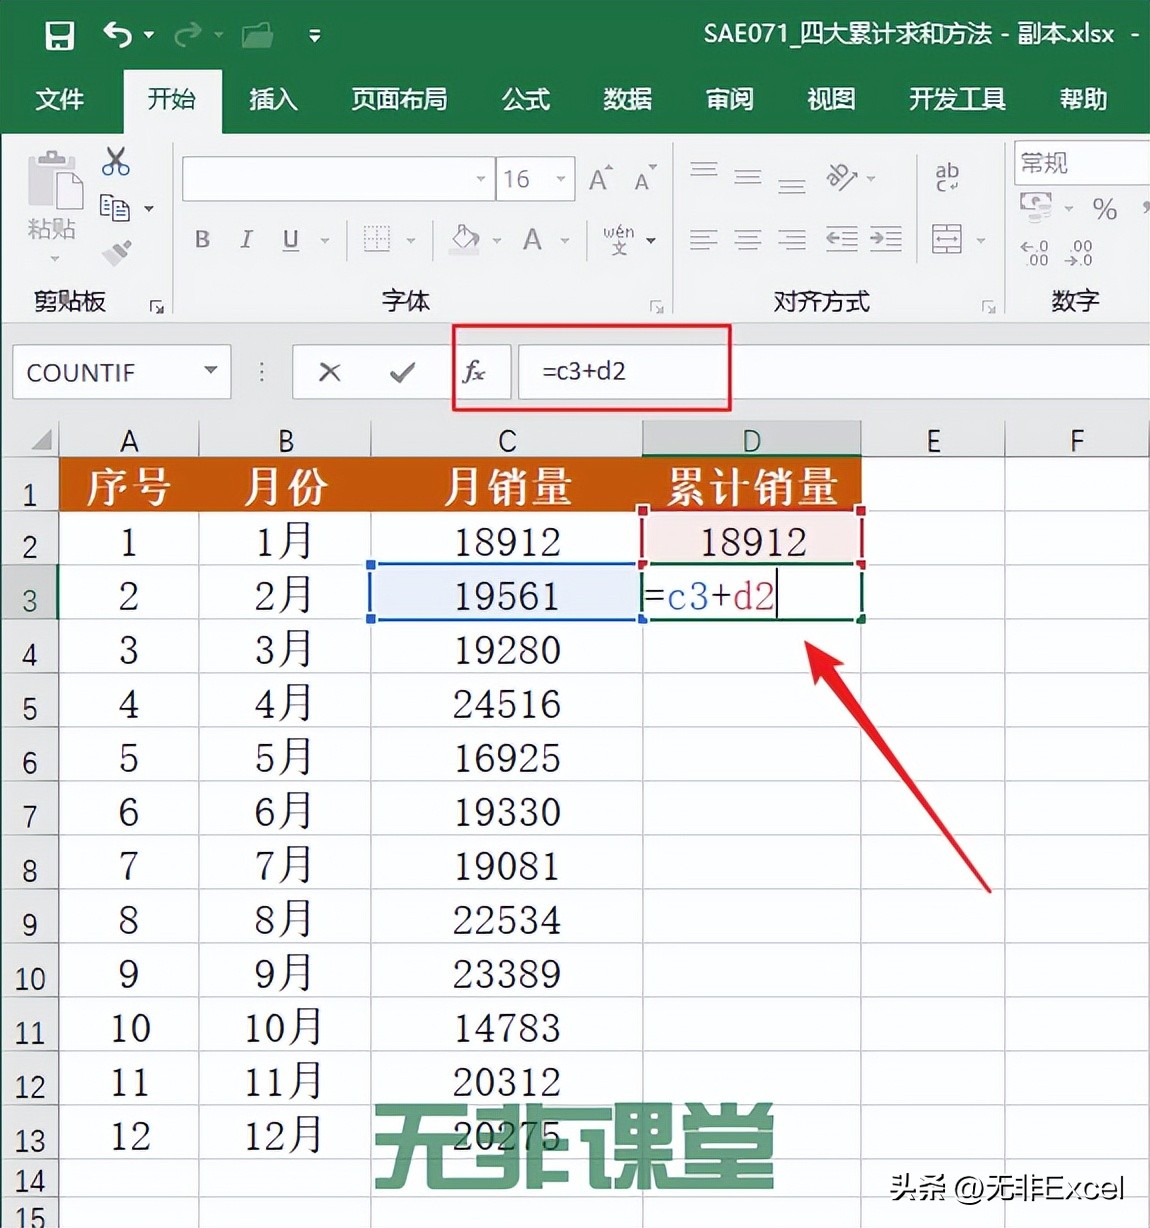The image size is (1150, 1228).
Task: Click the Percent Style icon in number group
Action: [1105, 210]
